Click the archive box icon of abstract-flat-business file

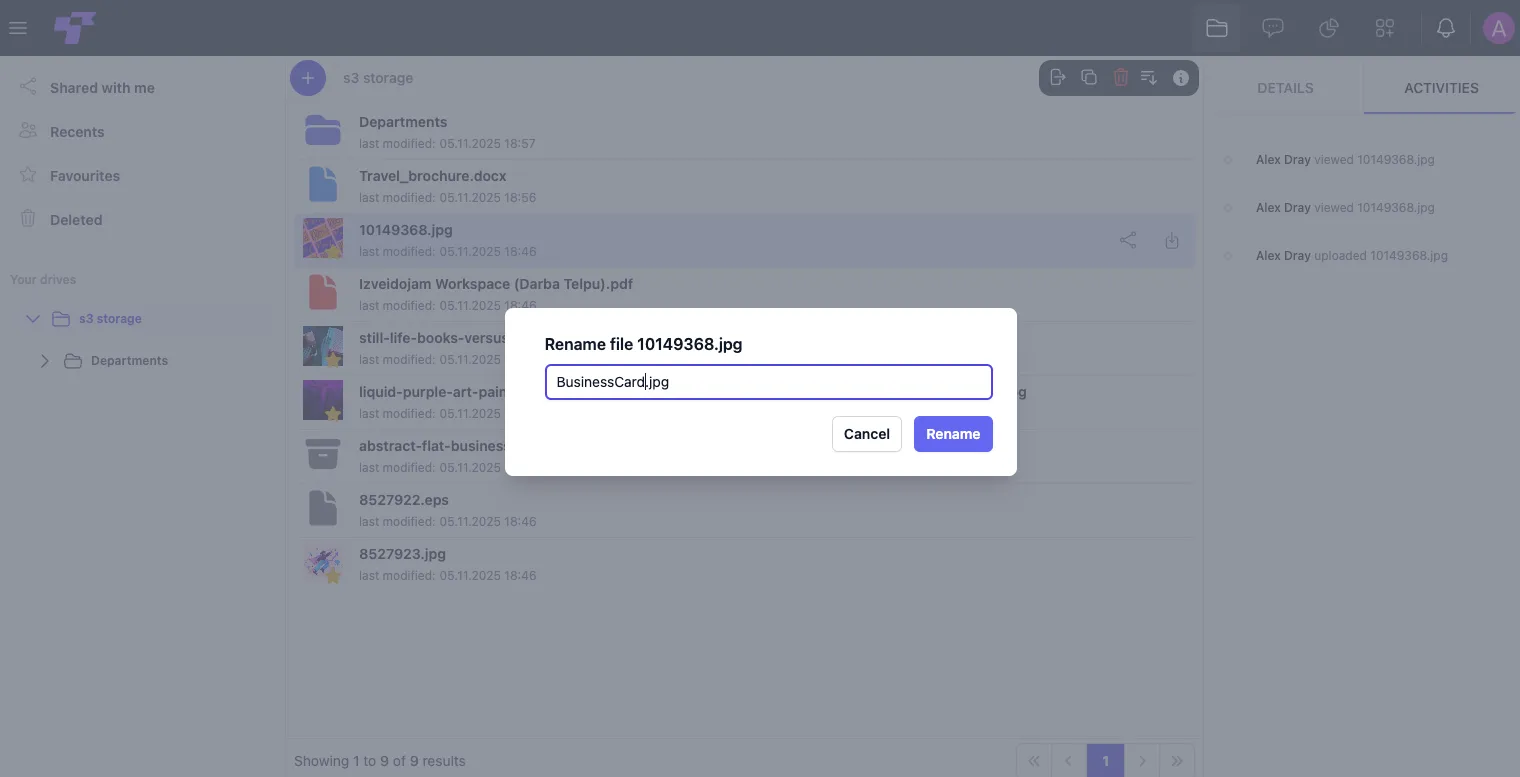pyautogui.click(x=323, y=453)
